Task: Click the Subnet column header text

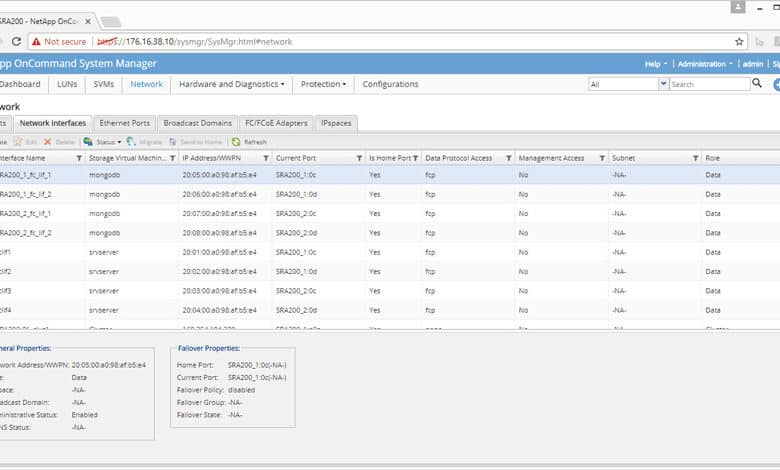Action: (x=623, y=158)
